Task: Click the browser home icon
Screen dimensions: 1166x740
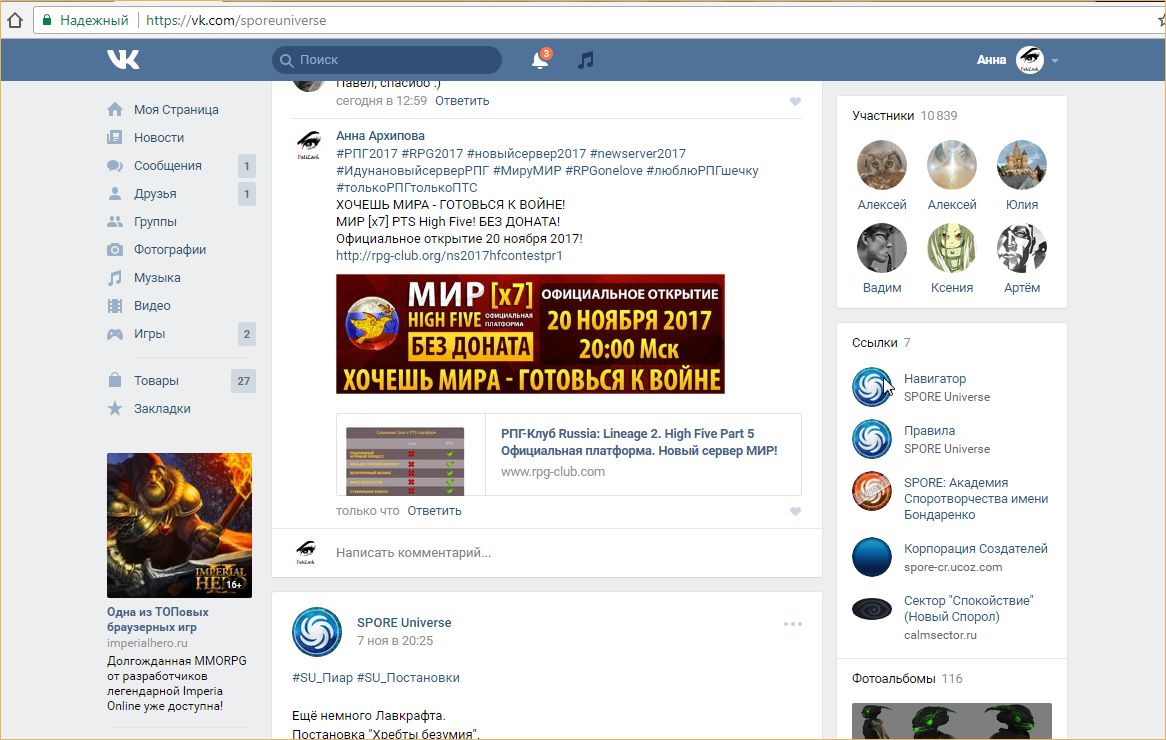Action: pos(15,20)
